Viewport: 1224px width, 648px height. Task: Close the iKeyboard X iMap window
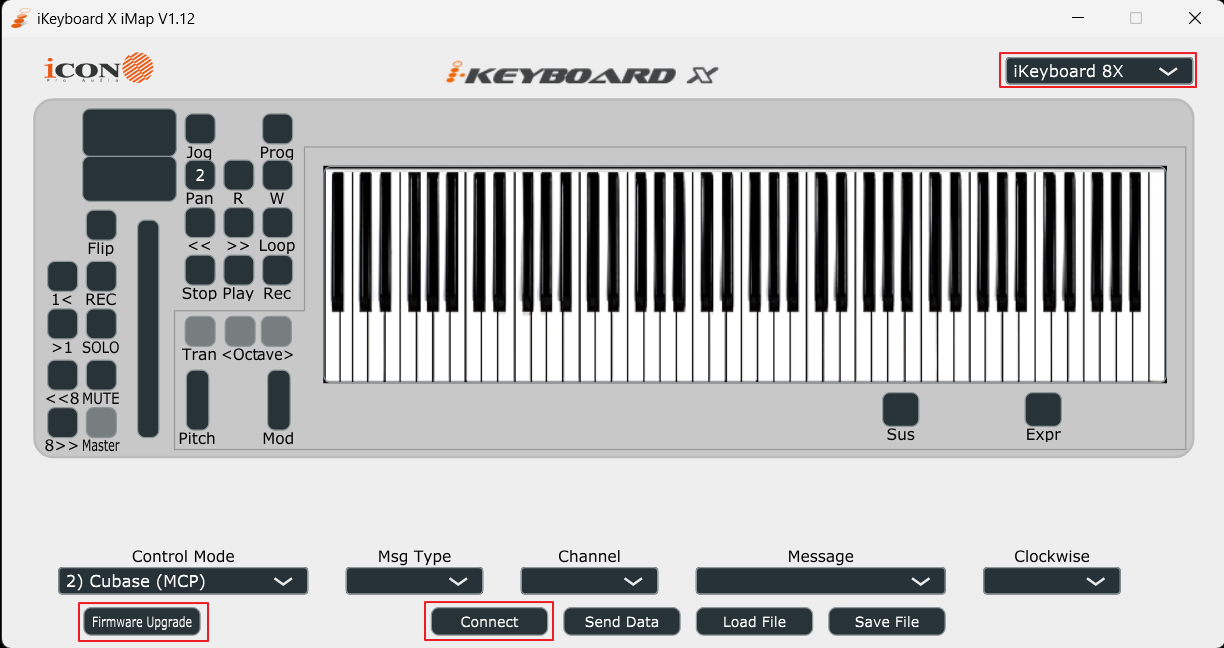1194,18
